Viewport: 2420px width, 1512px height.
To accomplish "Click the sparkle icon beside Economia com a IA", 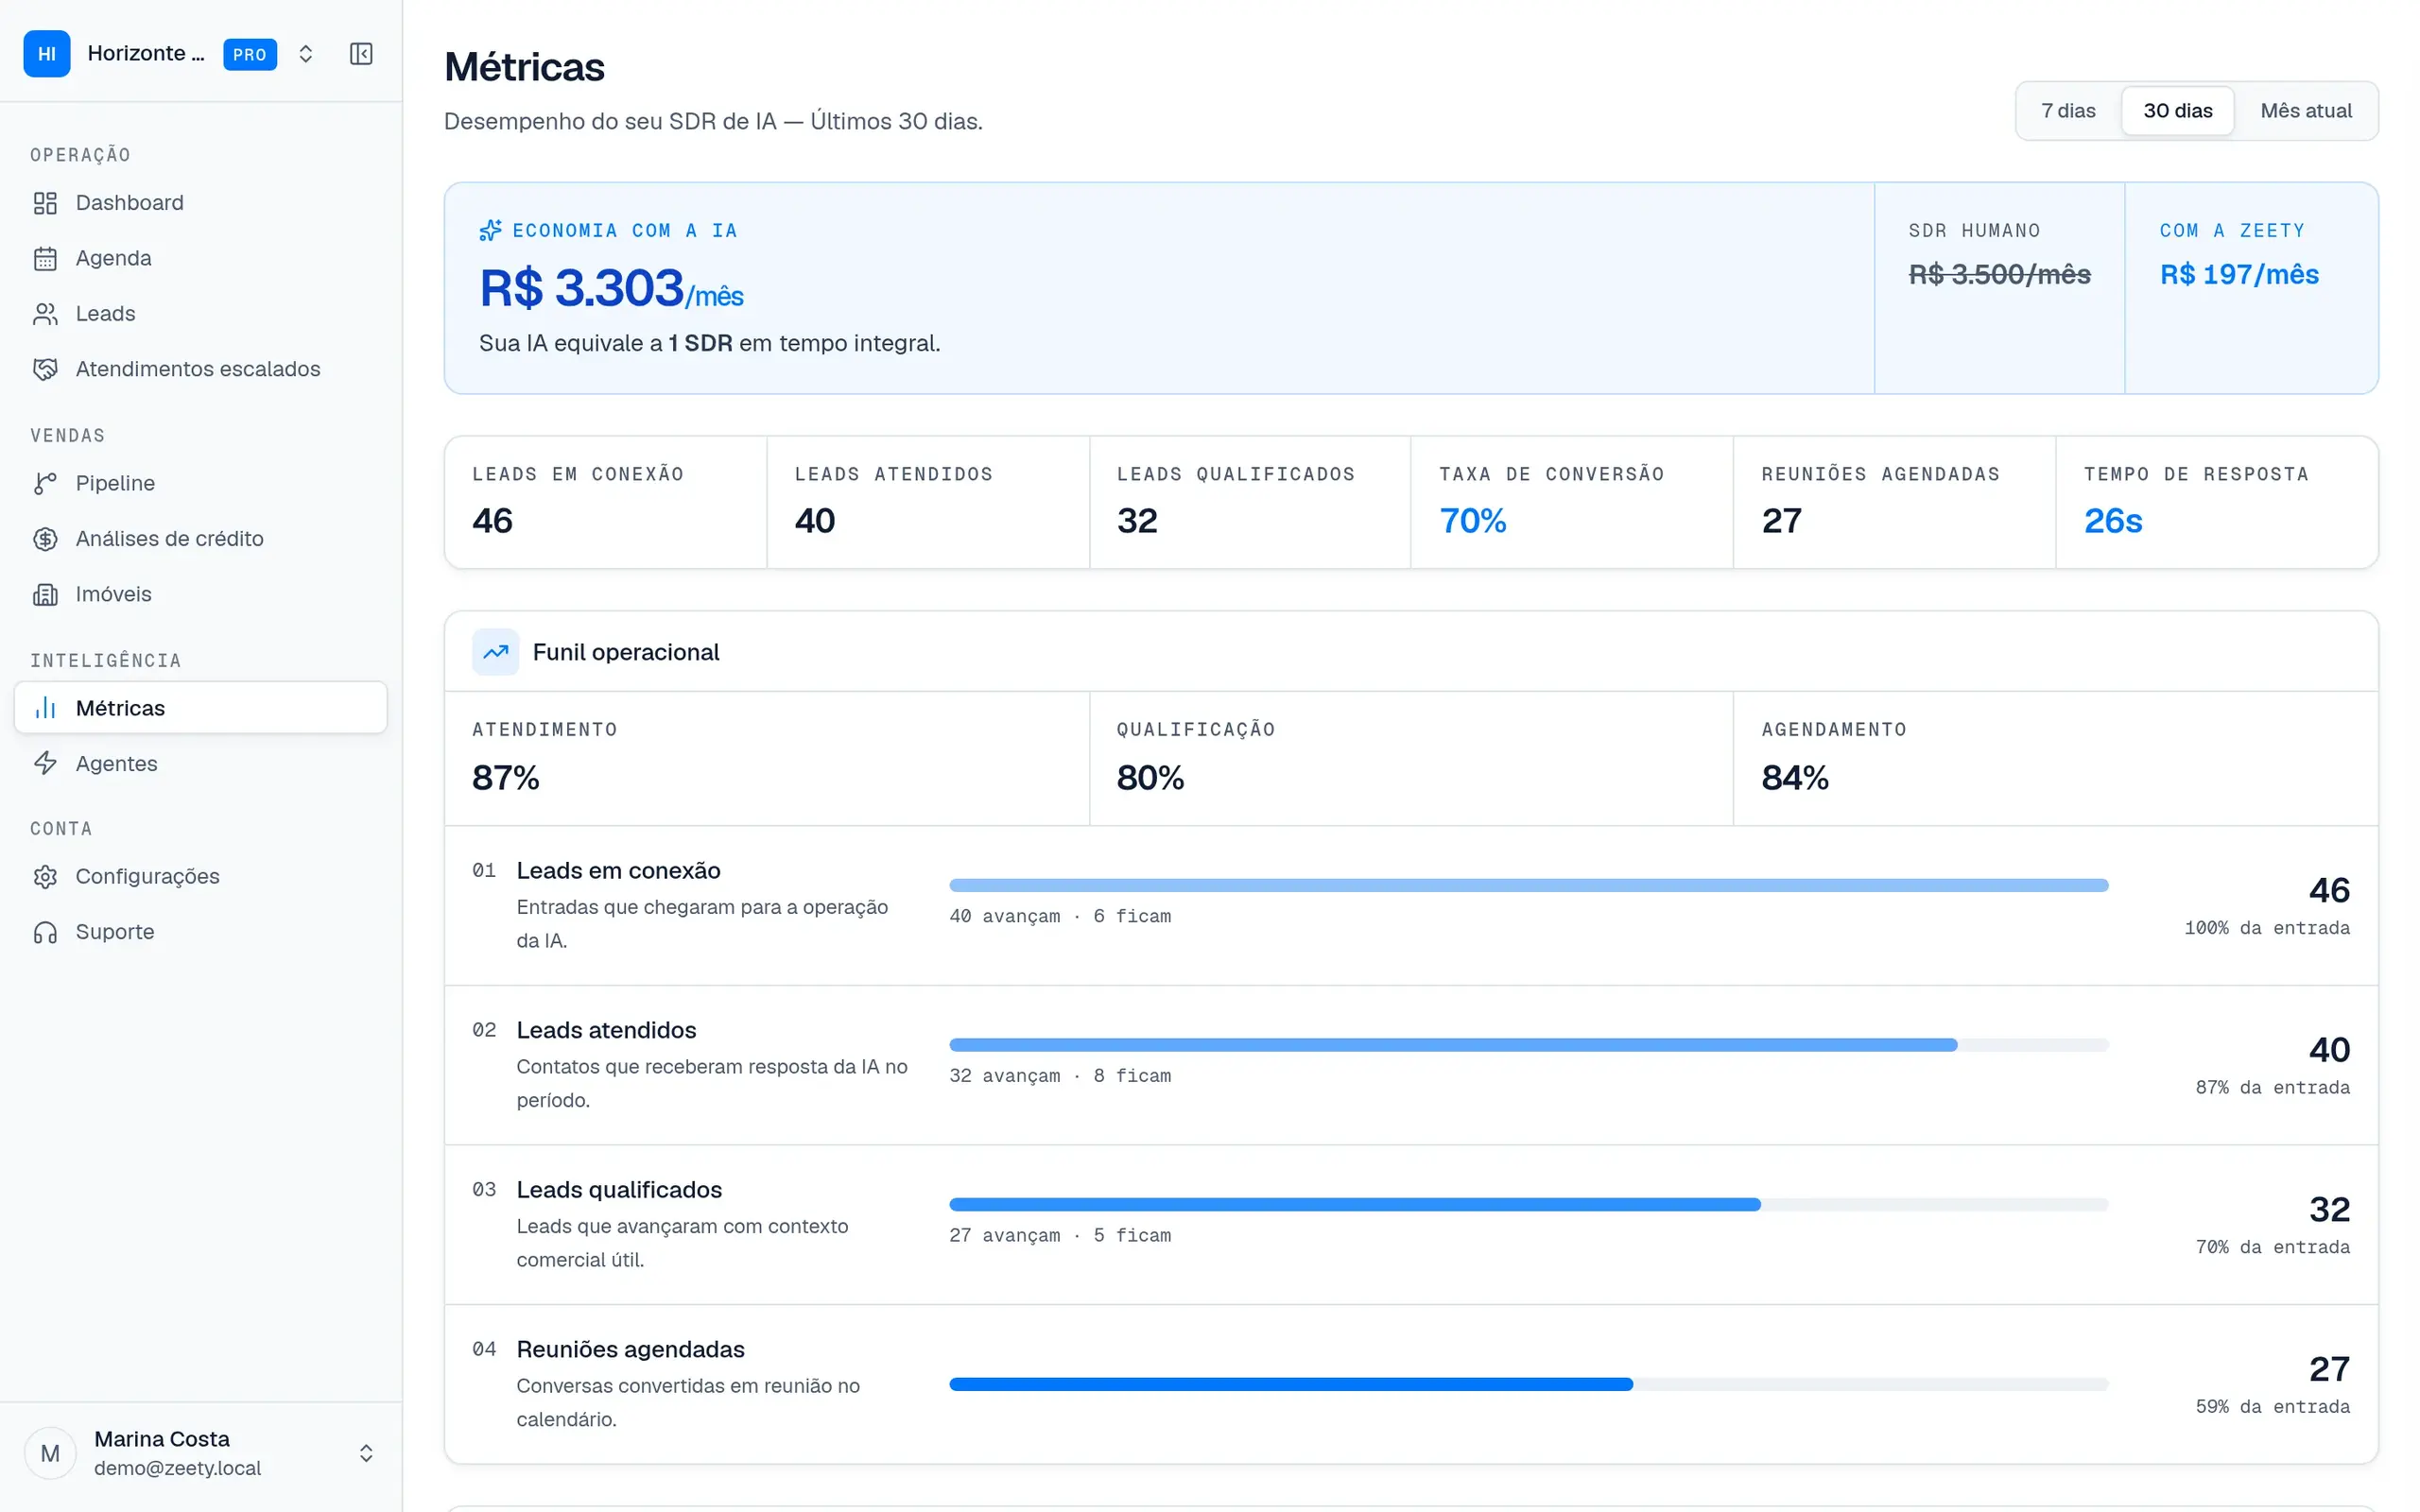I will pyautogui.click(x=490, y=231).
